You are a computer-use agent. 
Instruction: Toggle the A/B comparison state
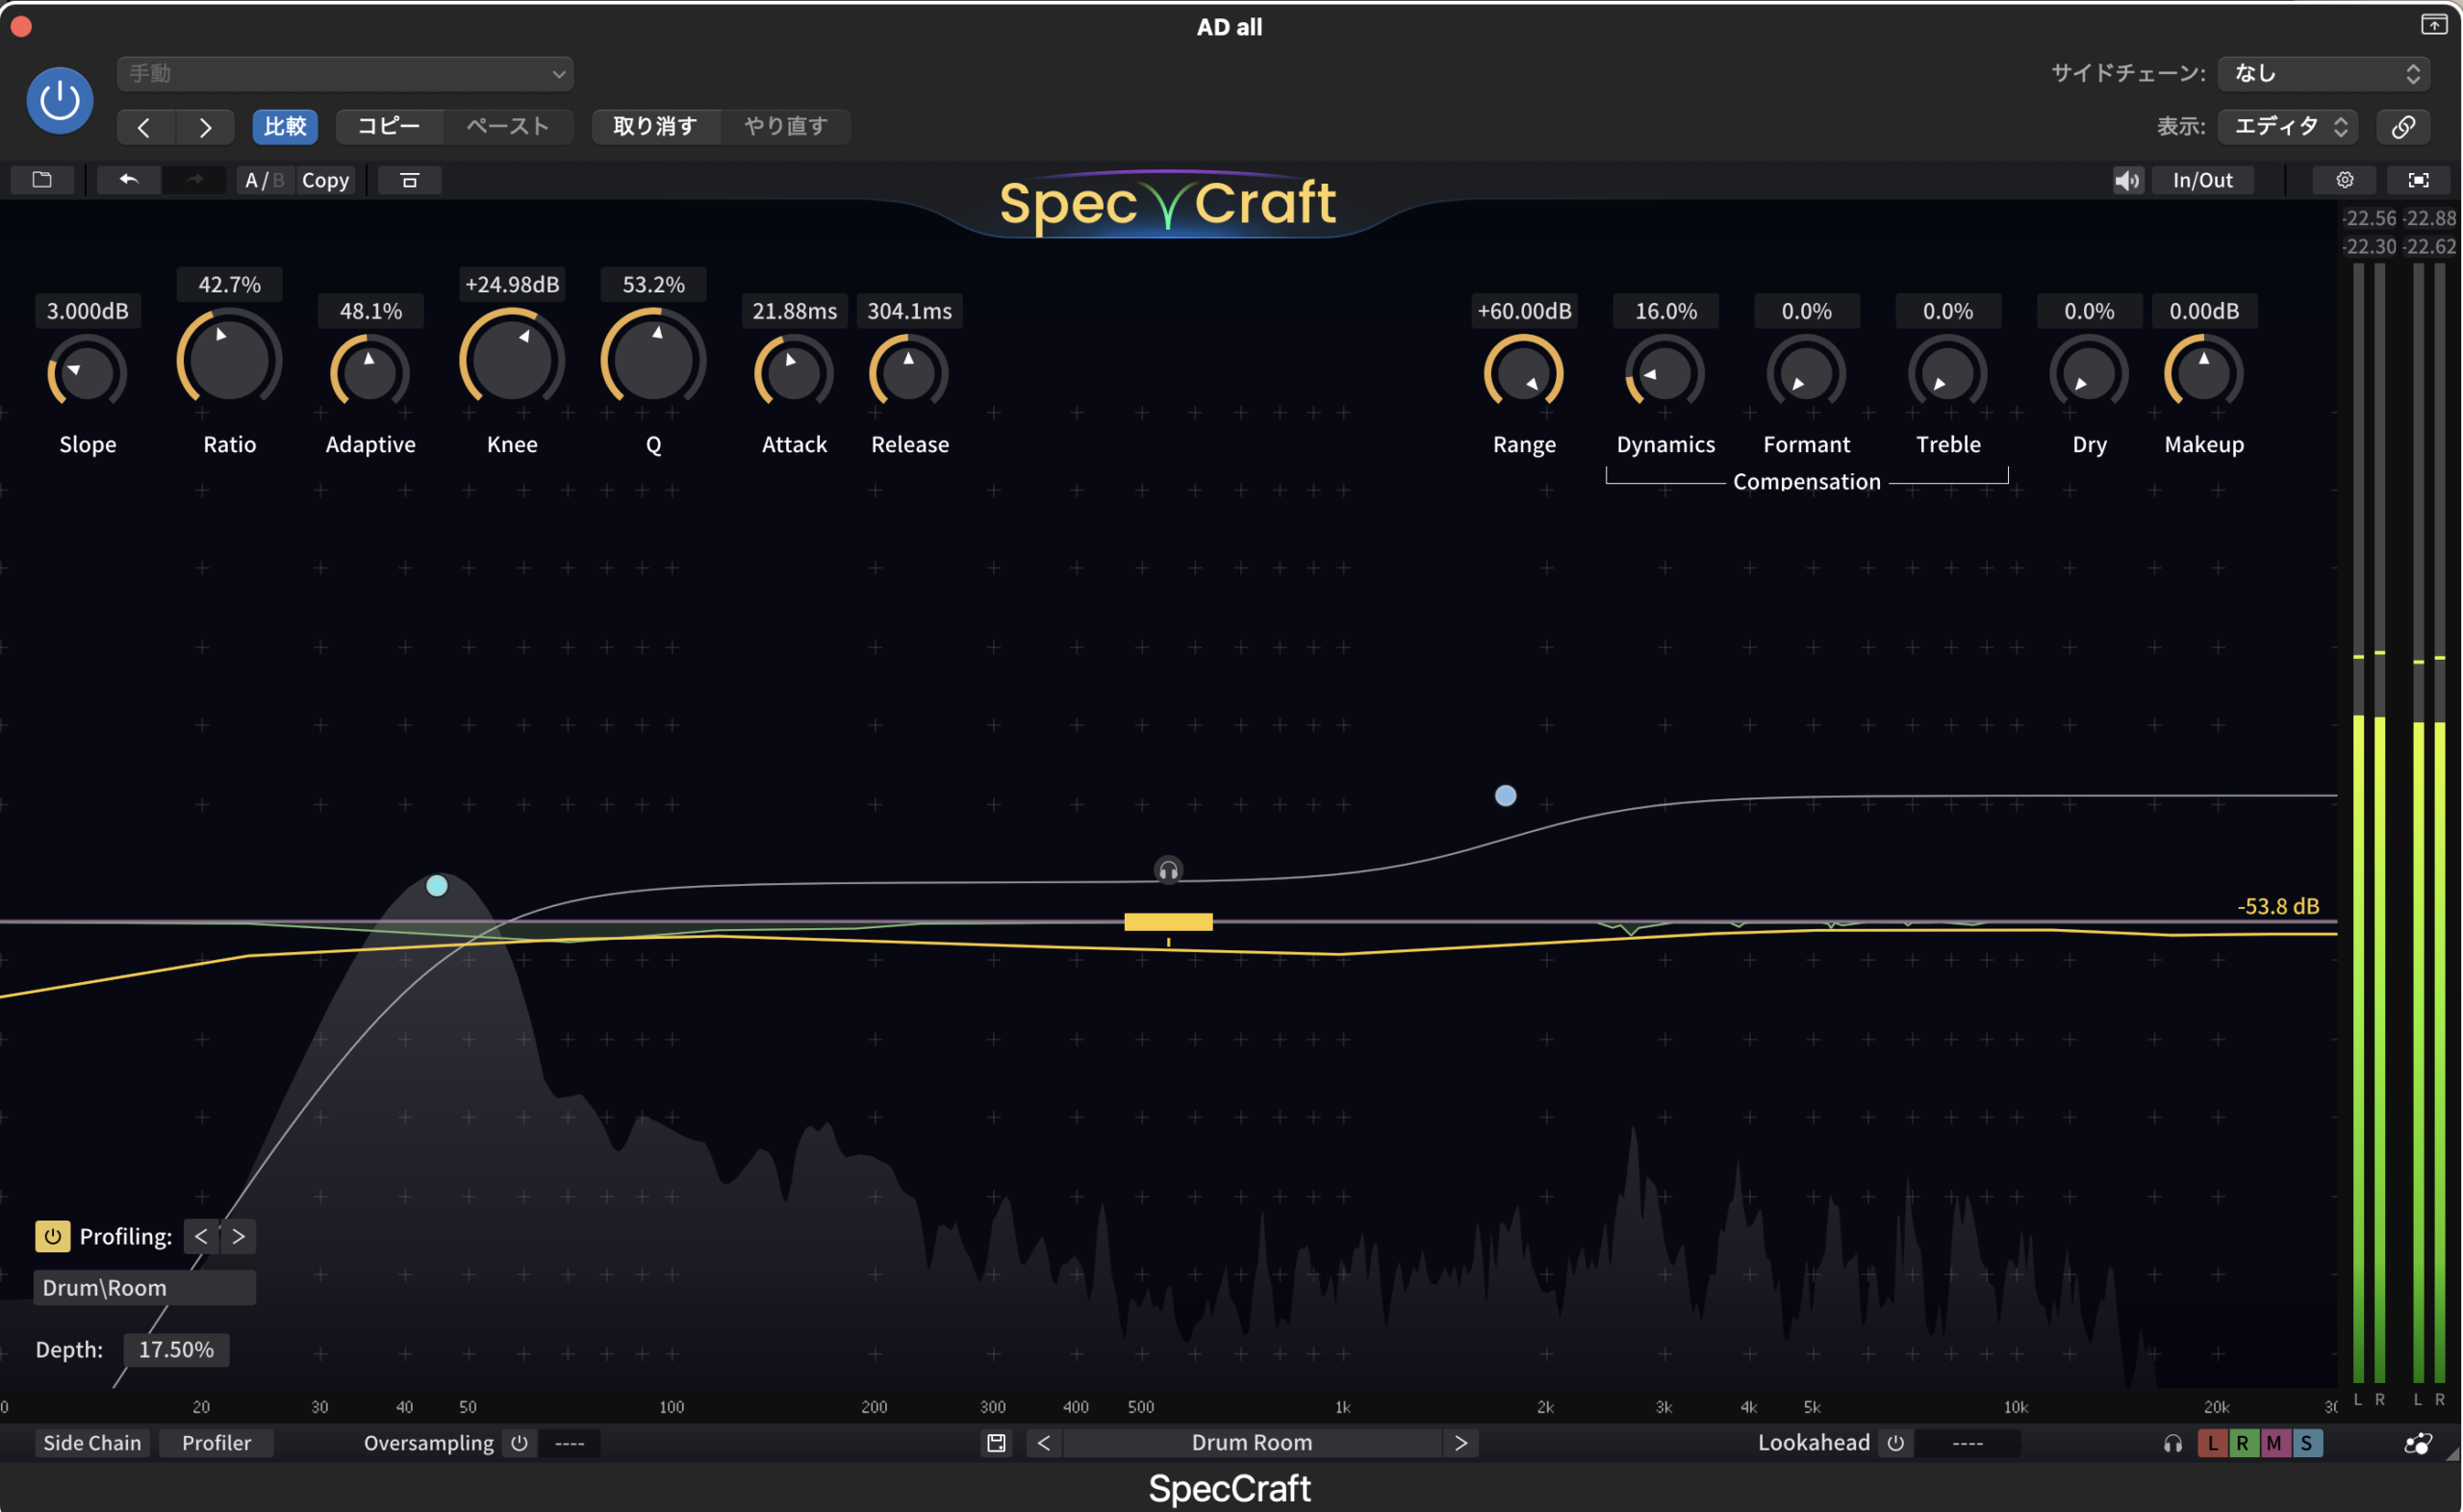265,180
